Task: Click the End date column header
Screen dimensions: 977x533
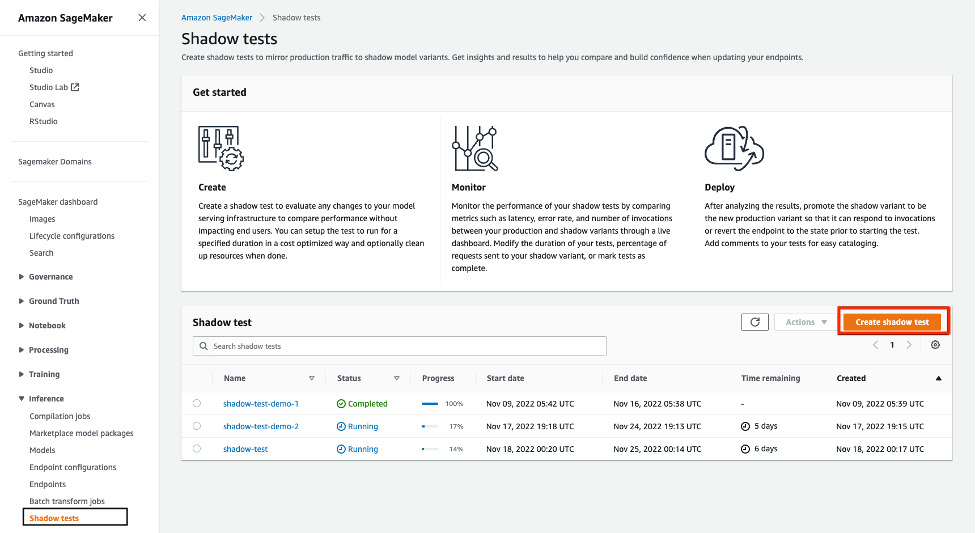Action: point(631,378)
